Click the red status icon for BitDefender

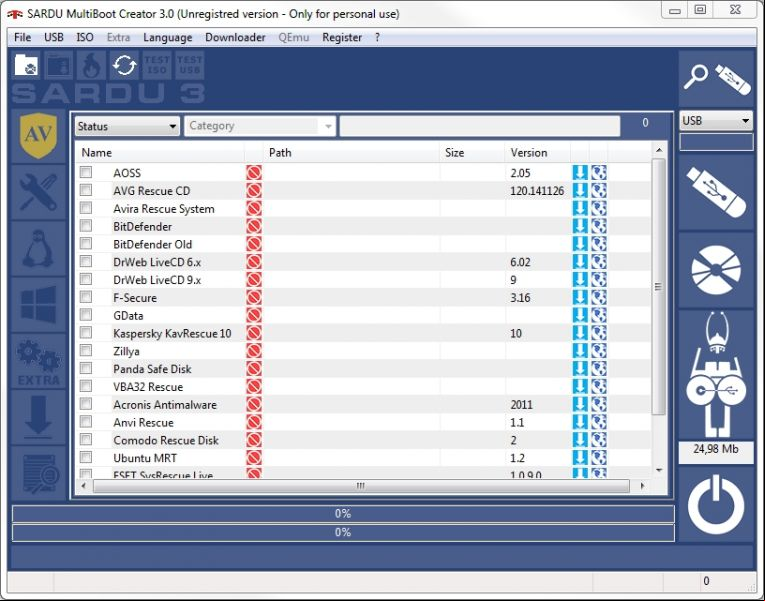tap(254, 226)
